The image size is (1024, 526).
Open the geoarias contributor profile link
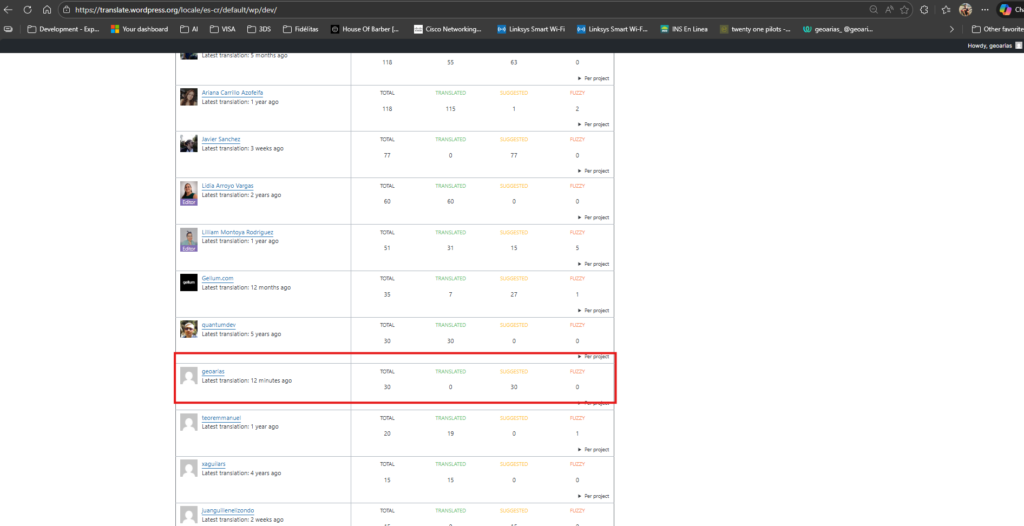coord(212,372)
